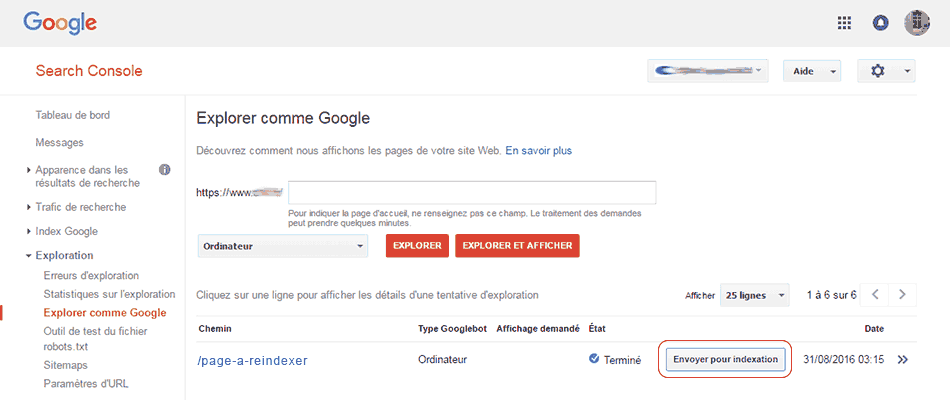This screenshot has width=950, height=400.
Task: Open Sitemaps in the sidebar
Action: click(x=65, y=365)
